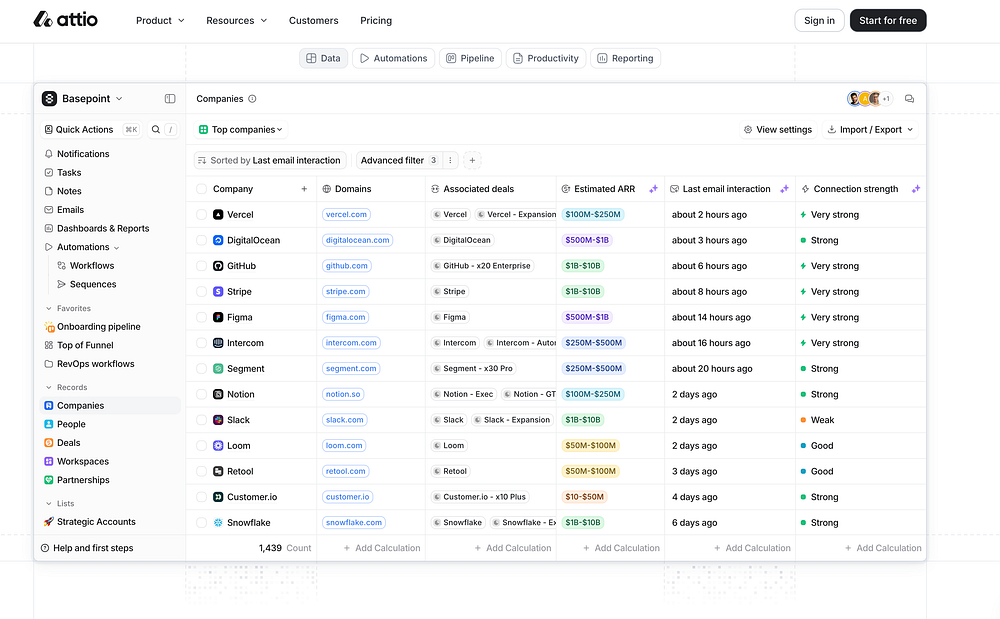Click the $500M-$1B ARR tag for DigitalOcean
The width and height of the screenshot is (1000, 619).
(x=587, y=241)
